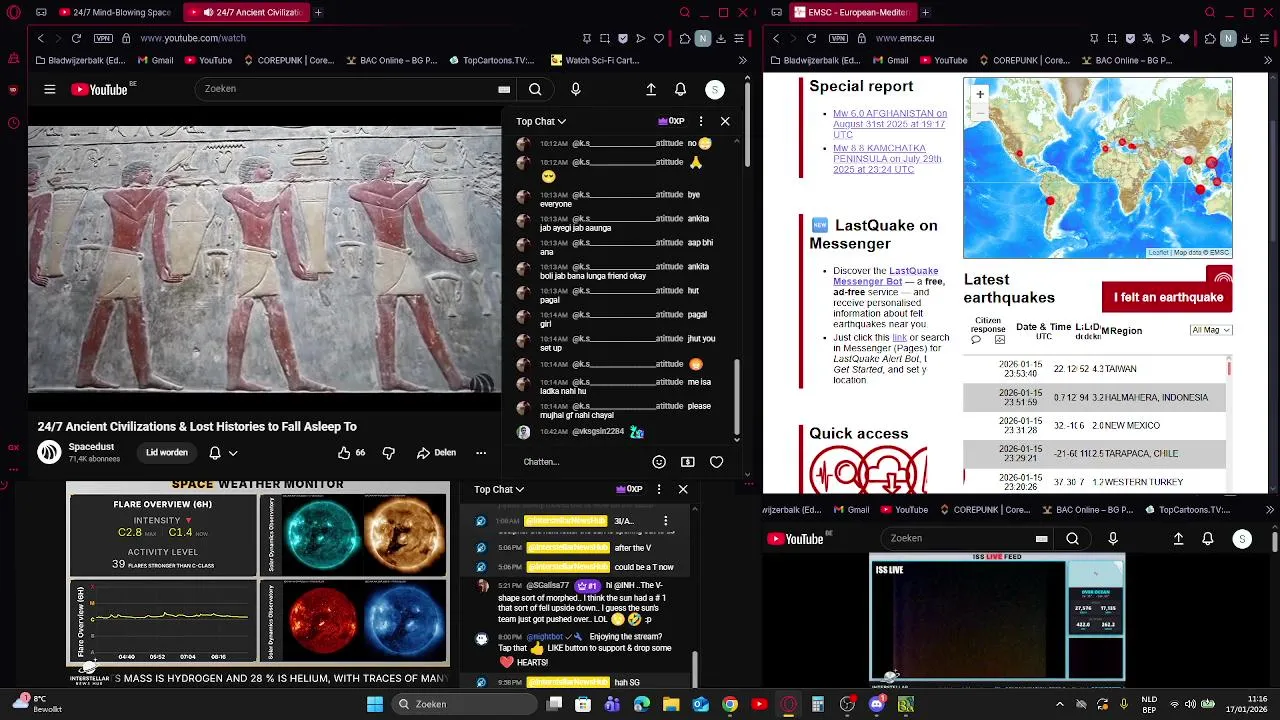Open the account avatar 'S' in top YouTube window

714,89
